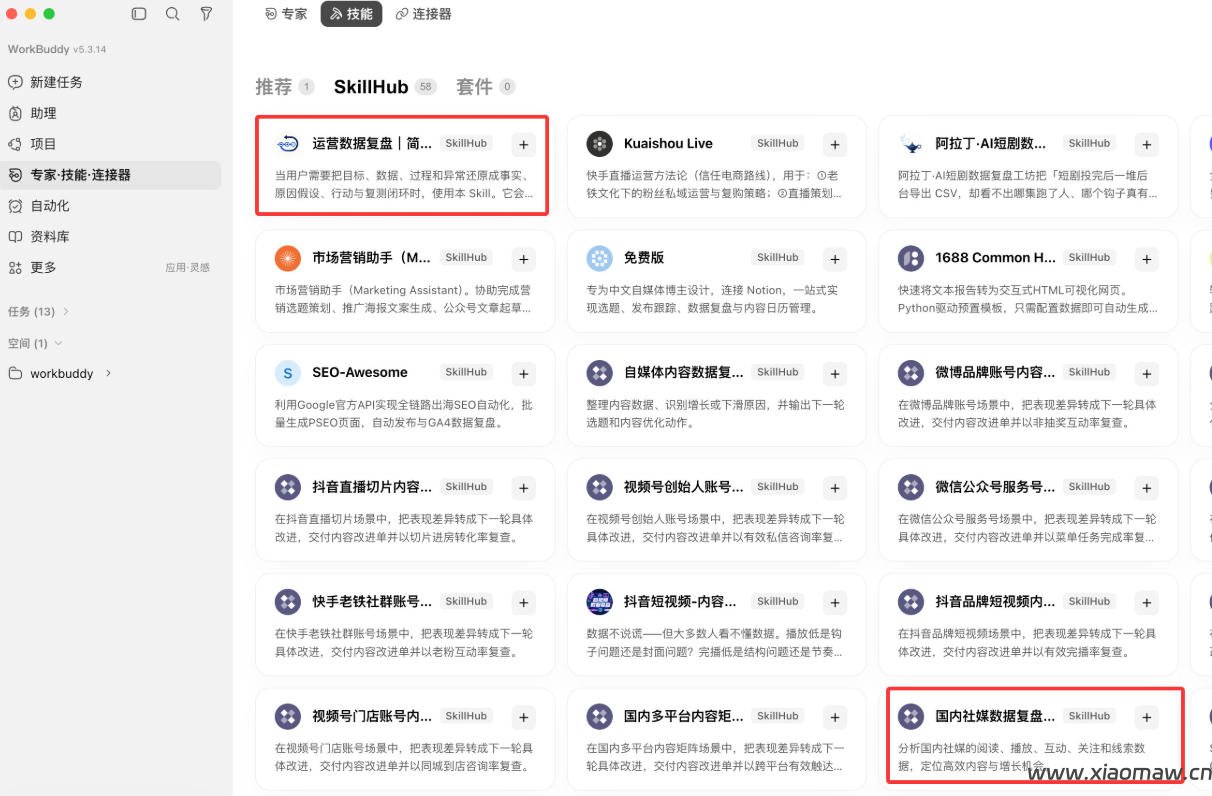Add 阿拉丁·AI短剧数 skill with plus
The image size is (1212, 796).
pos(1147,145)
